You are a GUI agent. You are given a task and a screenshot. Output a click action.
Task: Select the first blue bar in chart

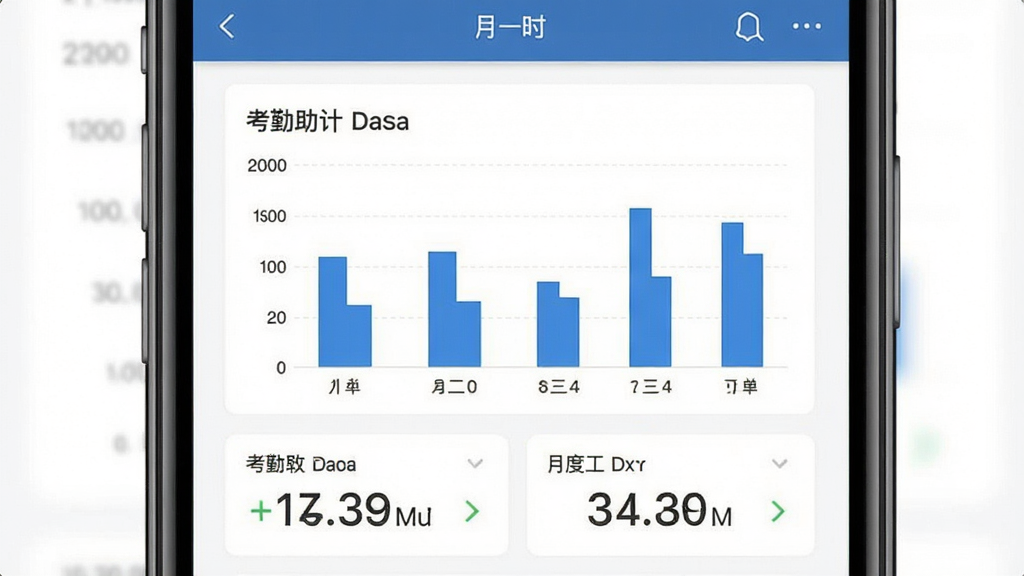click(345, 312)
